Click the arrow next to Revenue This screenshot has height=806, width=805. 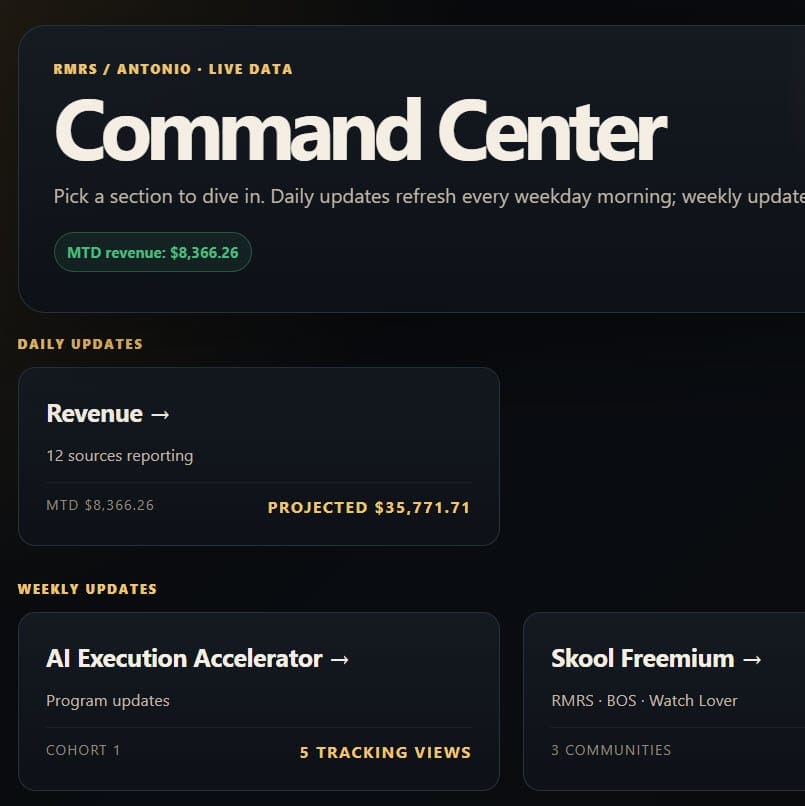click(160, 414)
